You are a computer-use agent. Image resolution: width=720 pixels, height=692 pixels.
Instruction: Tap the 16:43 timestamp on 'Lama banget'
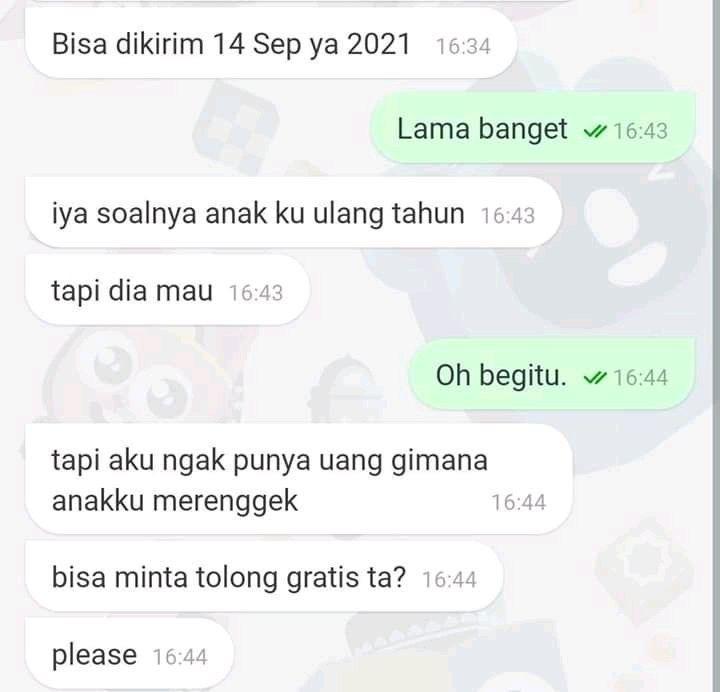[640, 131]
